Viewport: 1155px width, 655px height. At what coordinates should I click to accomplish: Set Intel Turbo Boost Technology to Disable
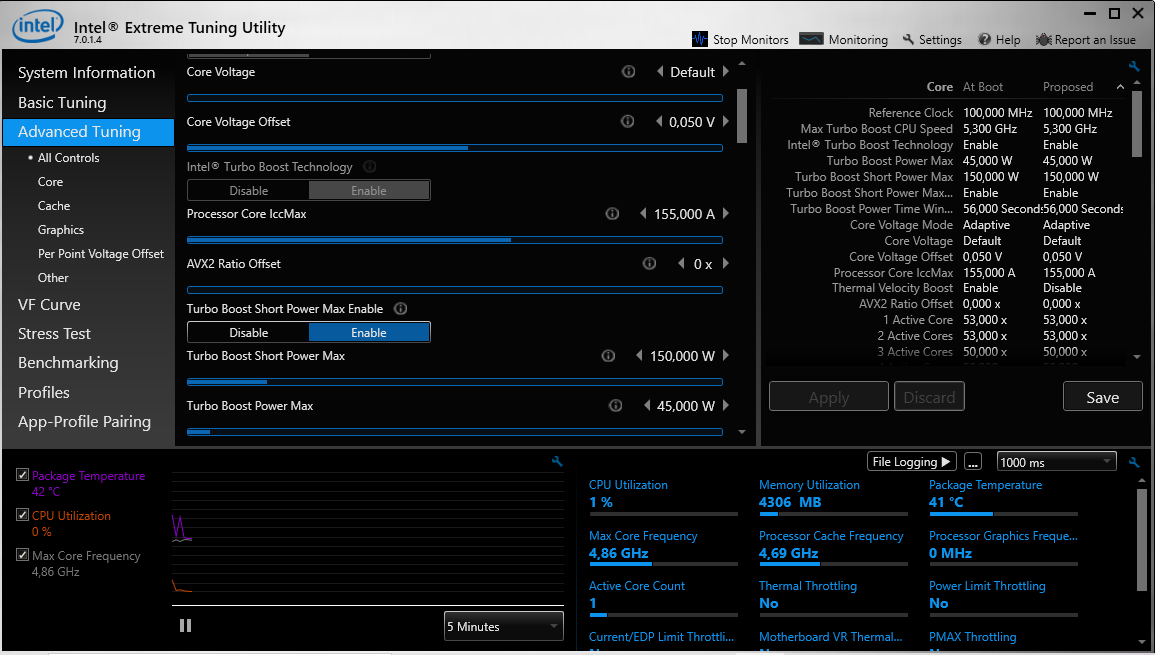click(248, 190)
